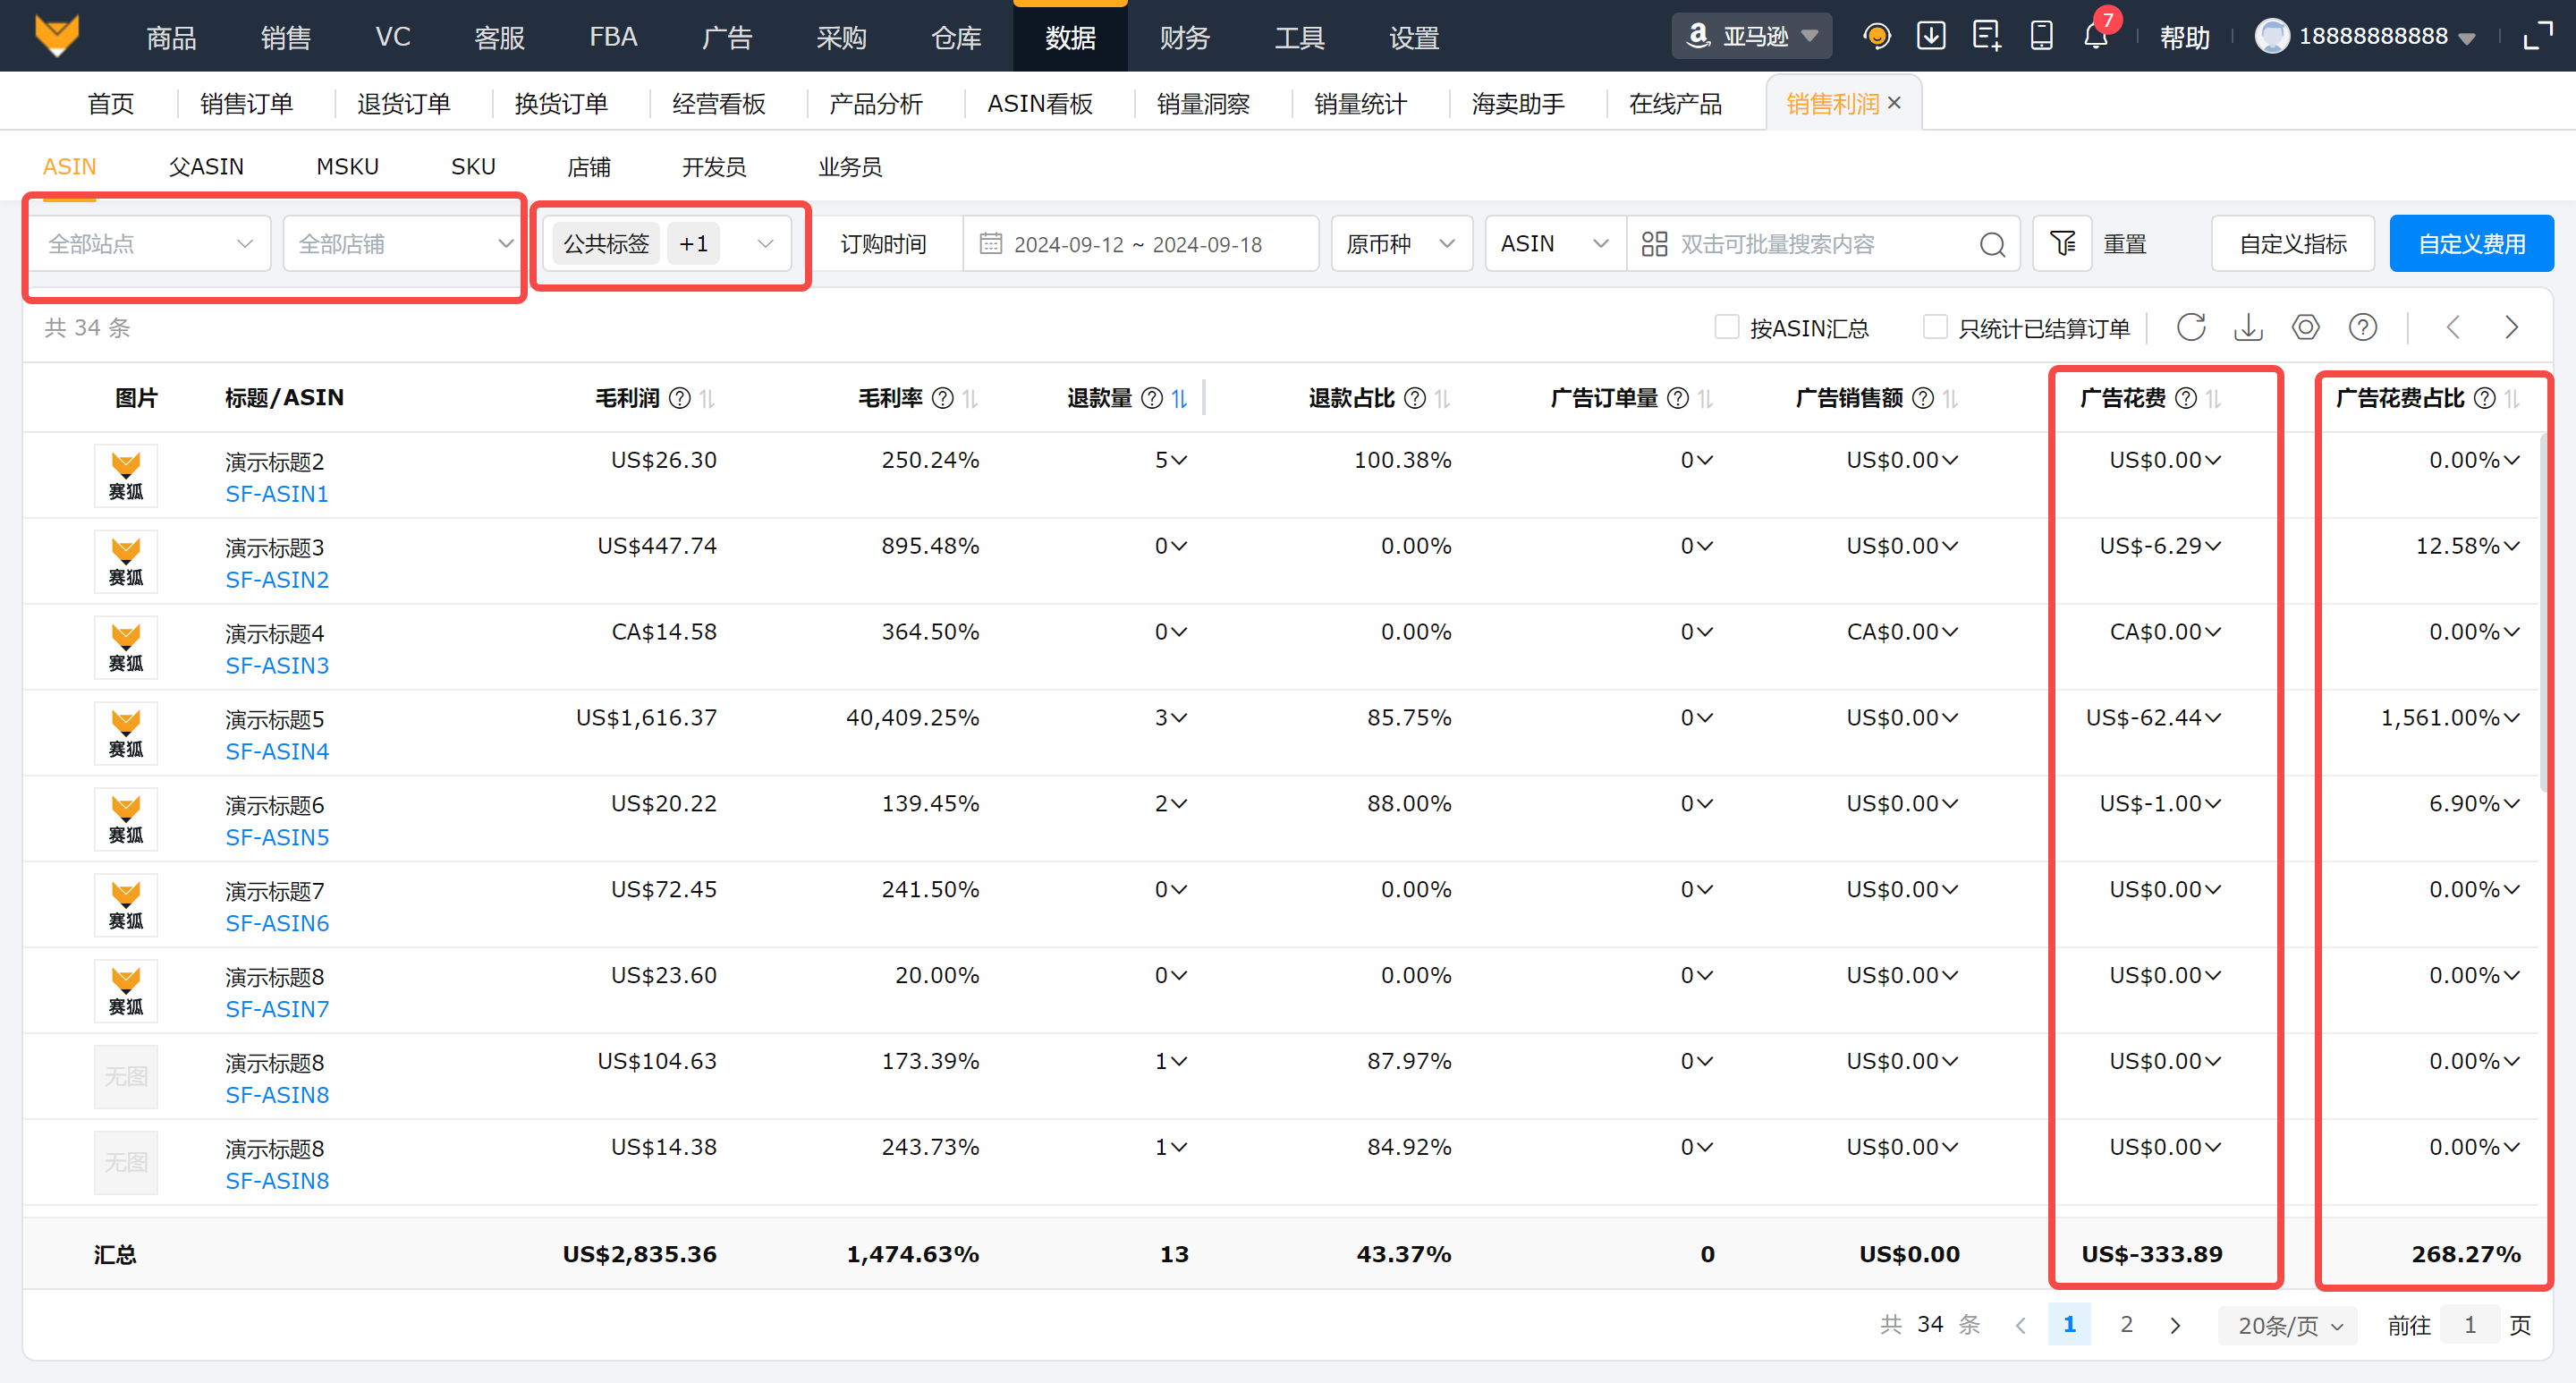Open the SF-ASIN4 product link
The image size is (2576, 1383).
(277, 751)
